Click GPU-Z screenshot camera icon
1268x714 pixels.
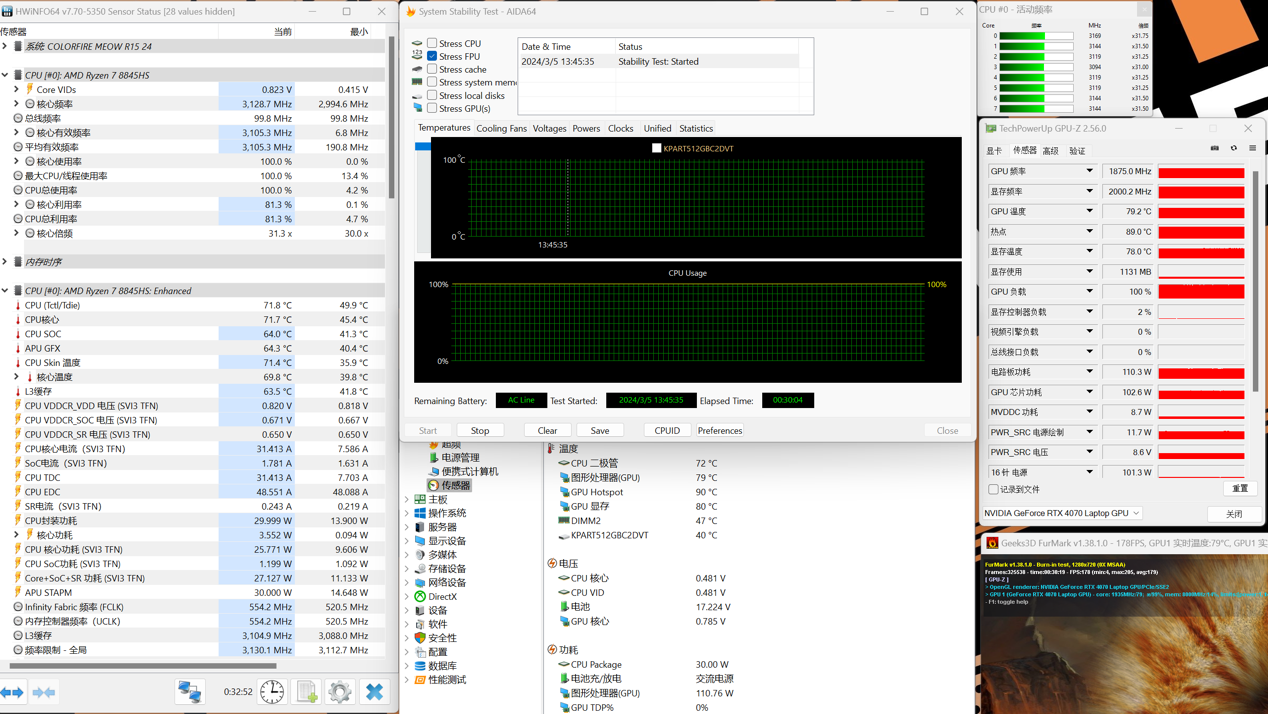click(x=1215, y=149)
